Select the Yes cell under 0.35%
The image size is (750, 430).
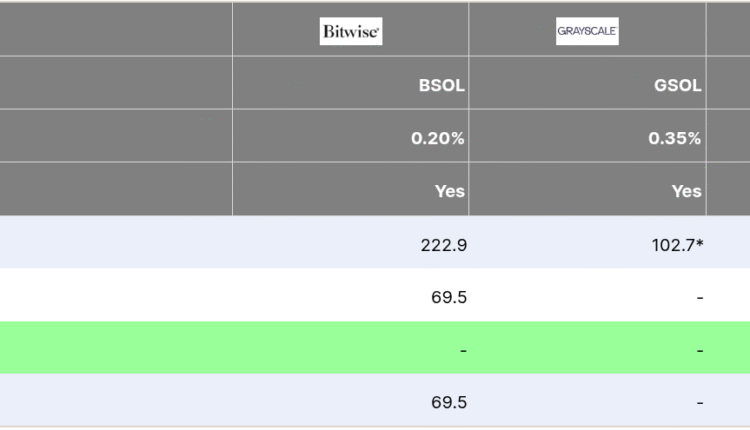pyautogui.click(x=686, y=190)
